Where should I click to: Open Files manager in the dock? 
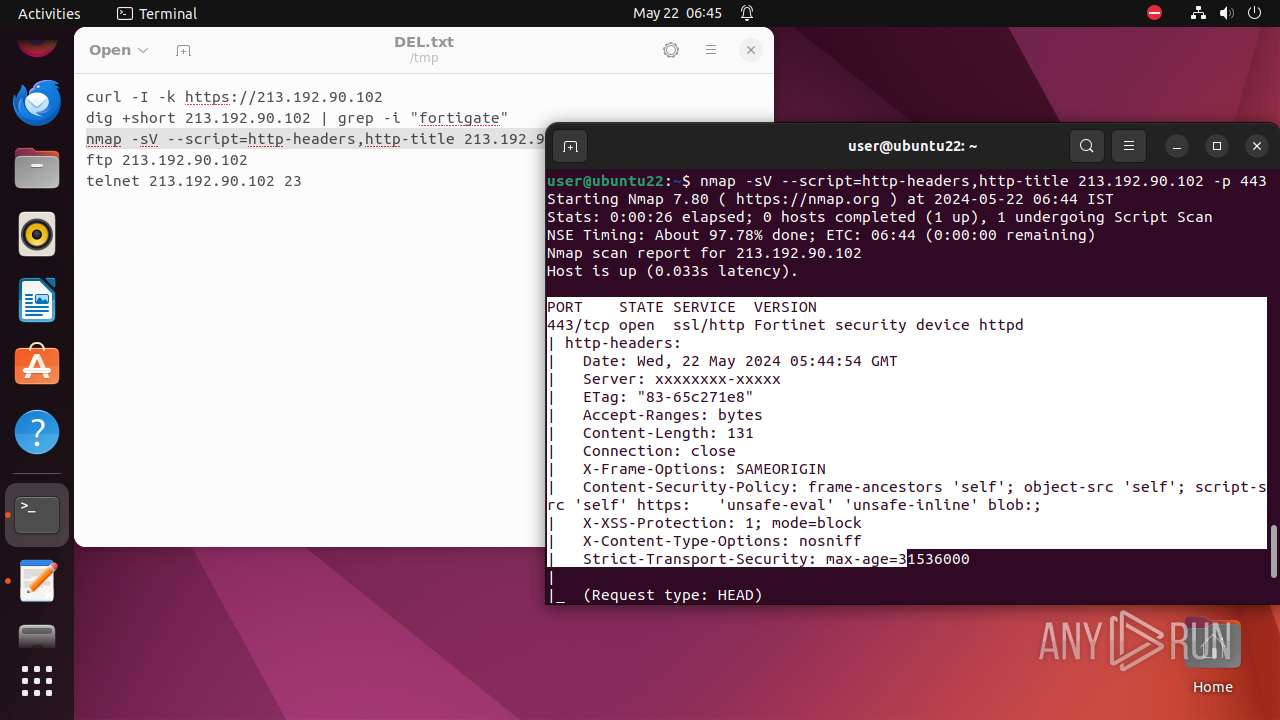(x=37, y=168)
